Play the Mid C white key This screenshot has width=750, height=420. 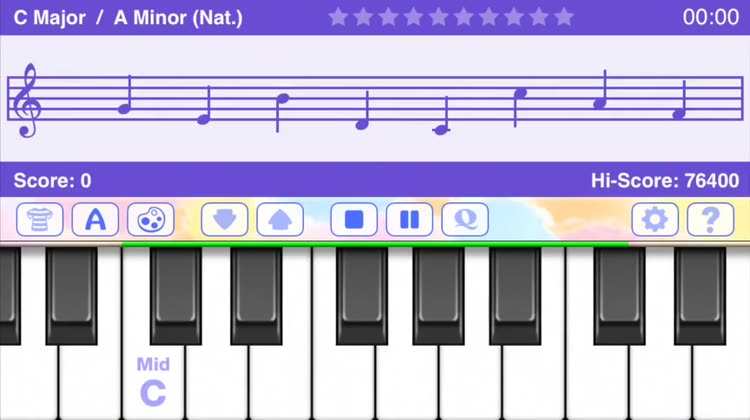(153, 383)
